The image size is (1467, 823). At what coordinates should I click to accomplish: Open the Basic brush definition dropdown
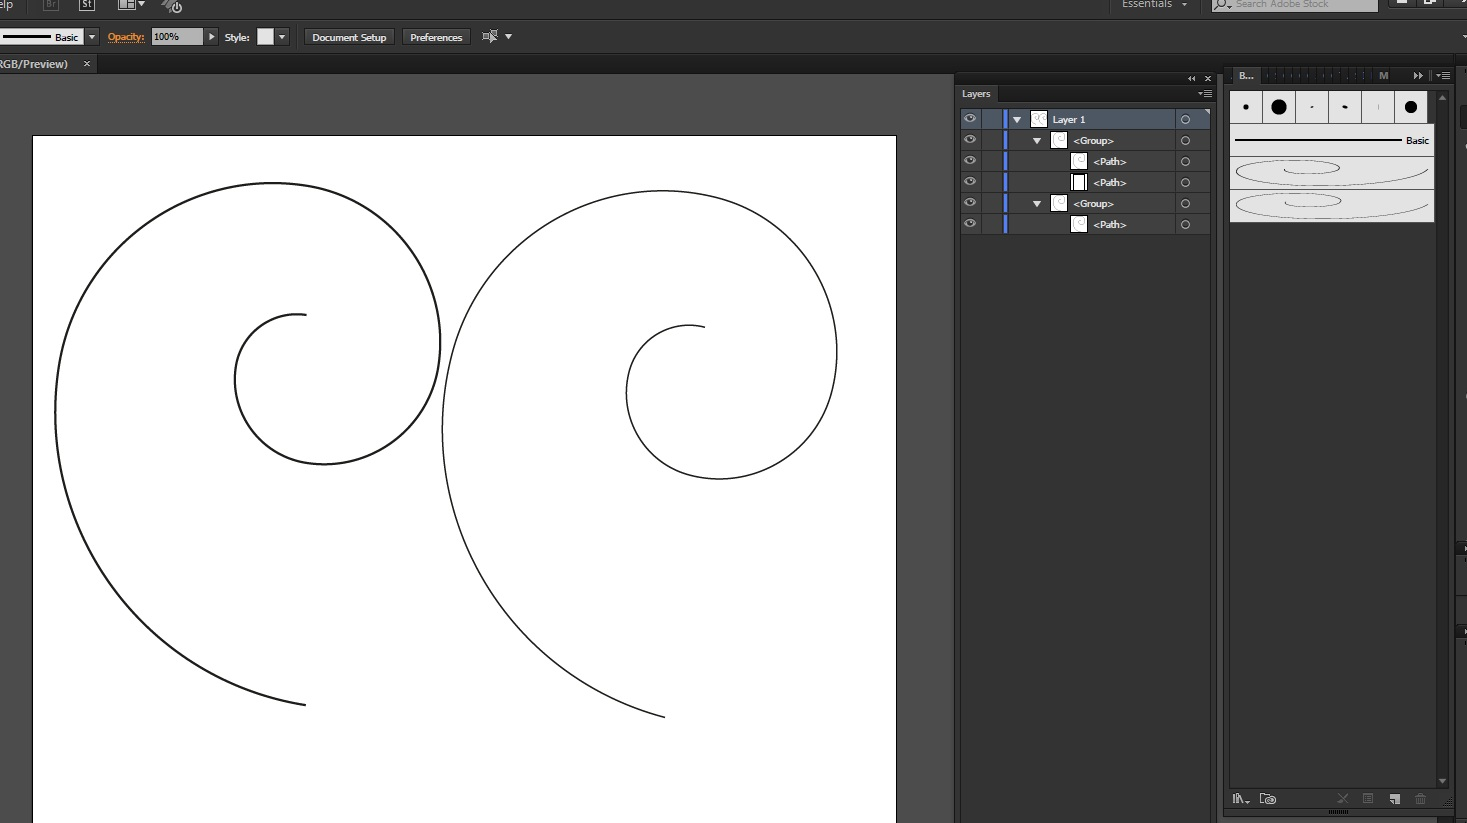(x=92, y=37)
